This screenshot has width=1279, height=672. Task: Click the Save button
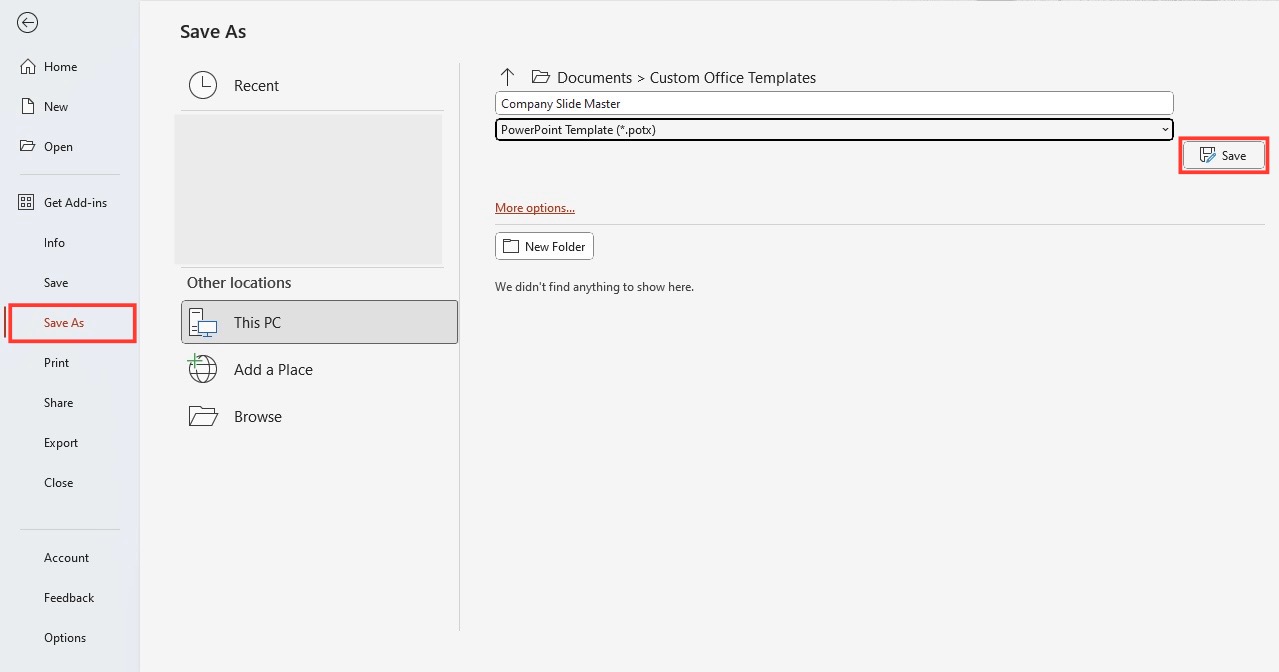click(x=1224, y=155)
